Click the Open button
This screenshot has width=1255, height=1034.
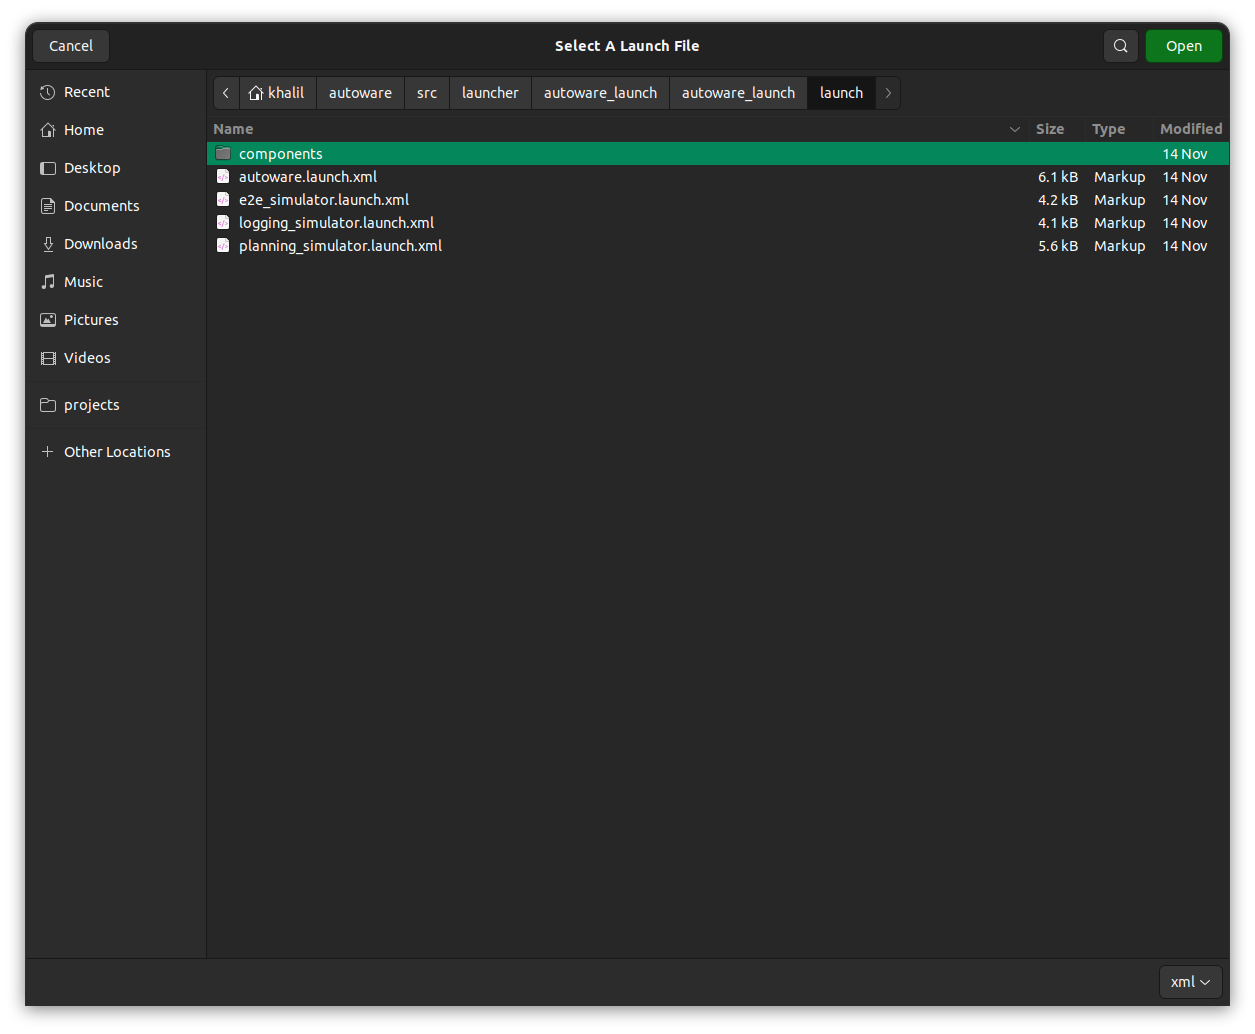(x=1184, y=45)
